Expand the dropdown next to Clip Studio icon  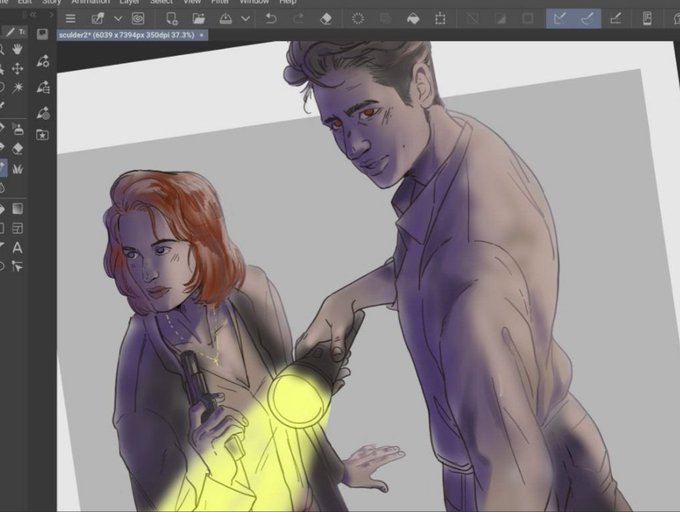click(x=118, y=19)
